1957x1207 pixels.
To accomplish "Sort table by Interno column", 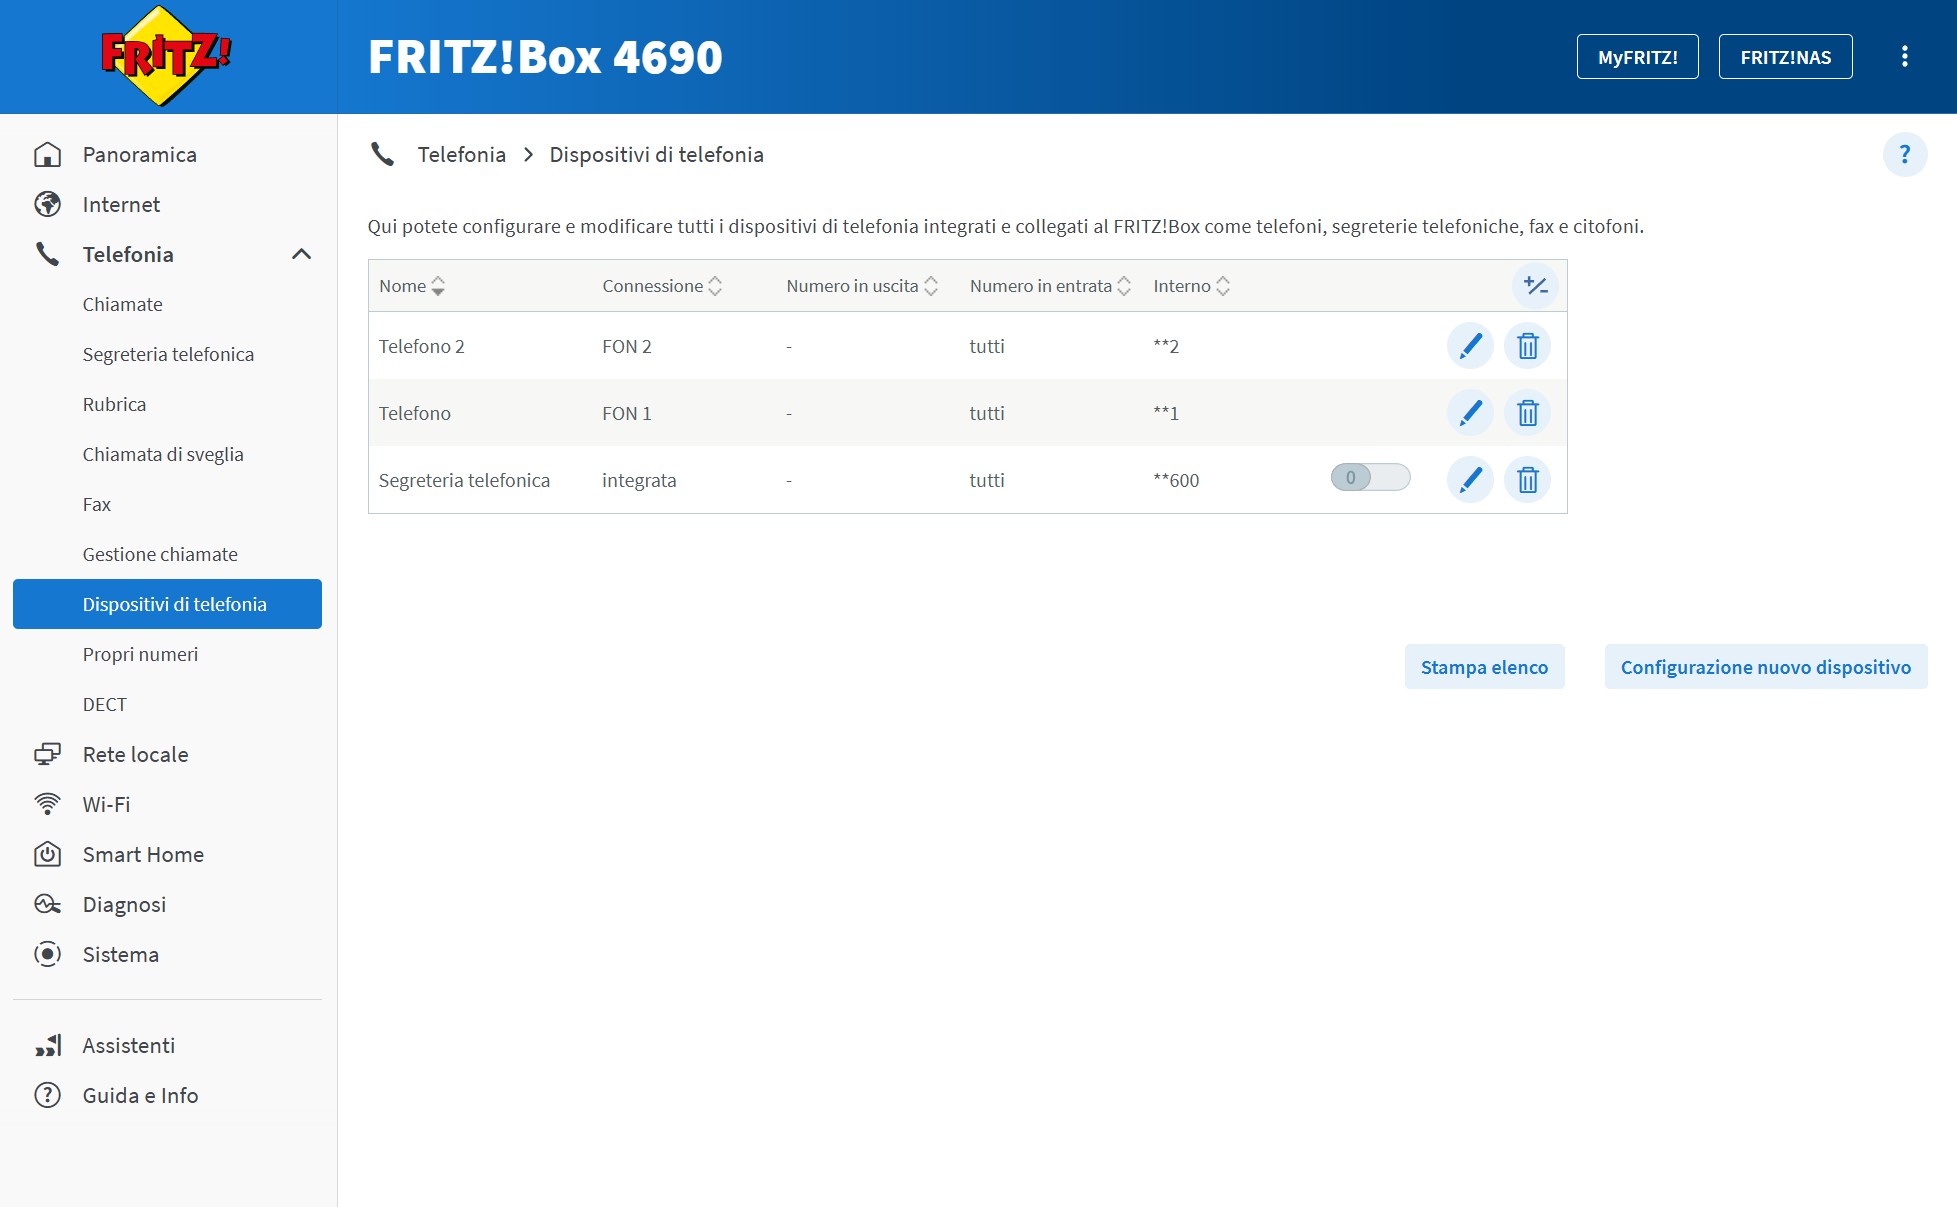I will click(1191, 286).
